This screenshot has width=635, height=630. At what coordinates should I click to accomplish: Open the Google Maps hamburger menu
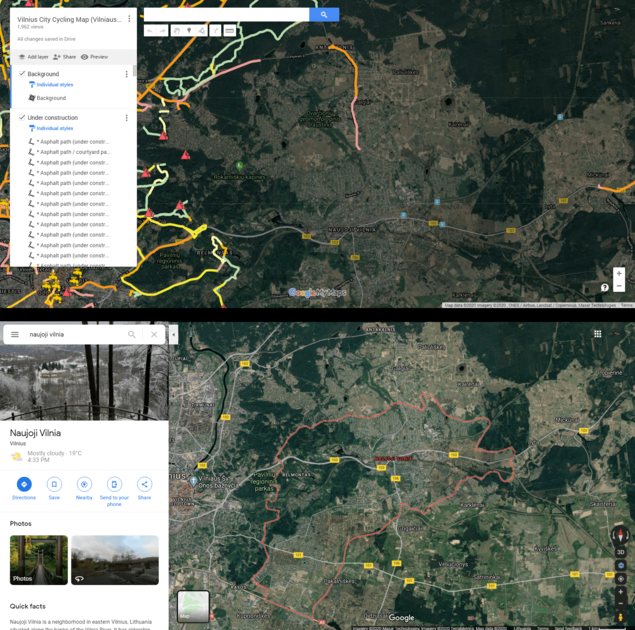click(x=15, y=335)
